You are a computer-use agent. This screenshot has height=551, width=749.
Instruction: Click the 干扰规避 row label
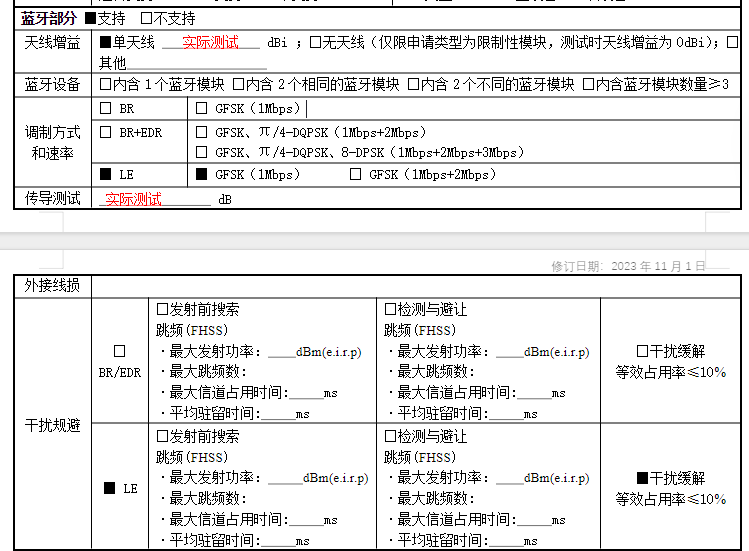coord(53,425)
